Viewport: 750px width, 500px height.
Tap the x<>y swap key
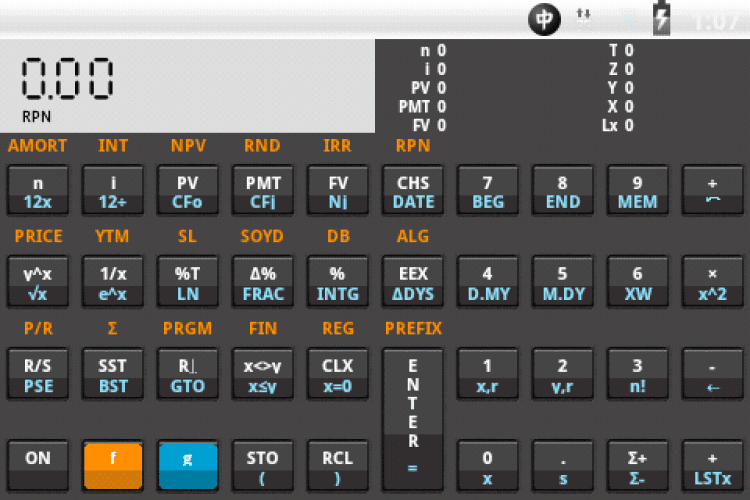[263, 374]
